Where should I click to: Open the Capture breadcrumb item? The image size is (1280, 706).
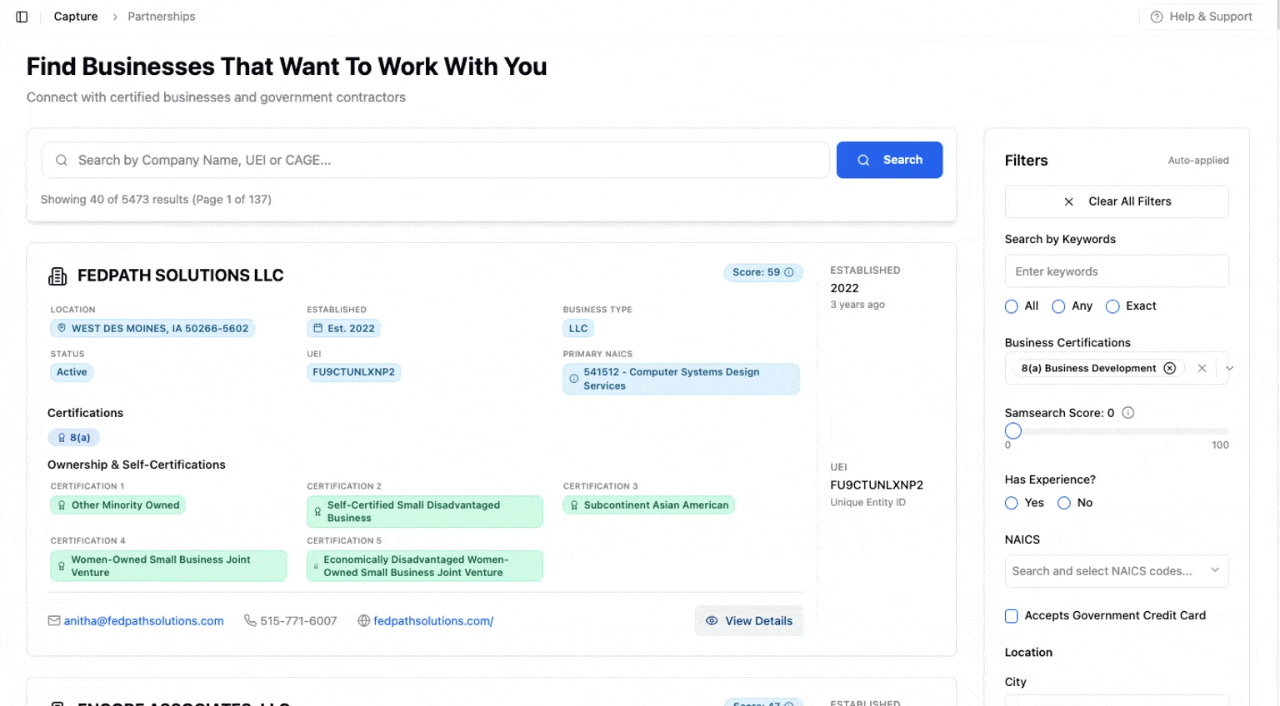[75, 16]
